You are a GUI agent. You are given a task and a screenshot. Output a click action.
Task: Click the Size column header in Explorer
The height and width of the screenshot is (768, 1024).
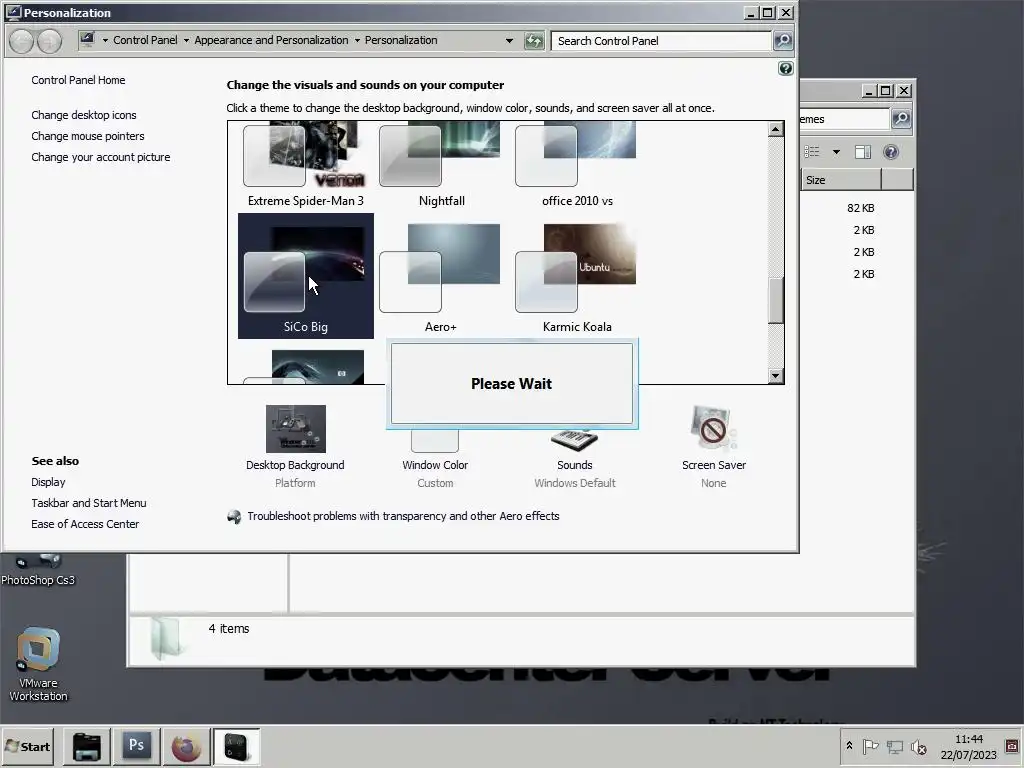pos(841,180)
